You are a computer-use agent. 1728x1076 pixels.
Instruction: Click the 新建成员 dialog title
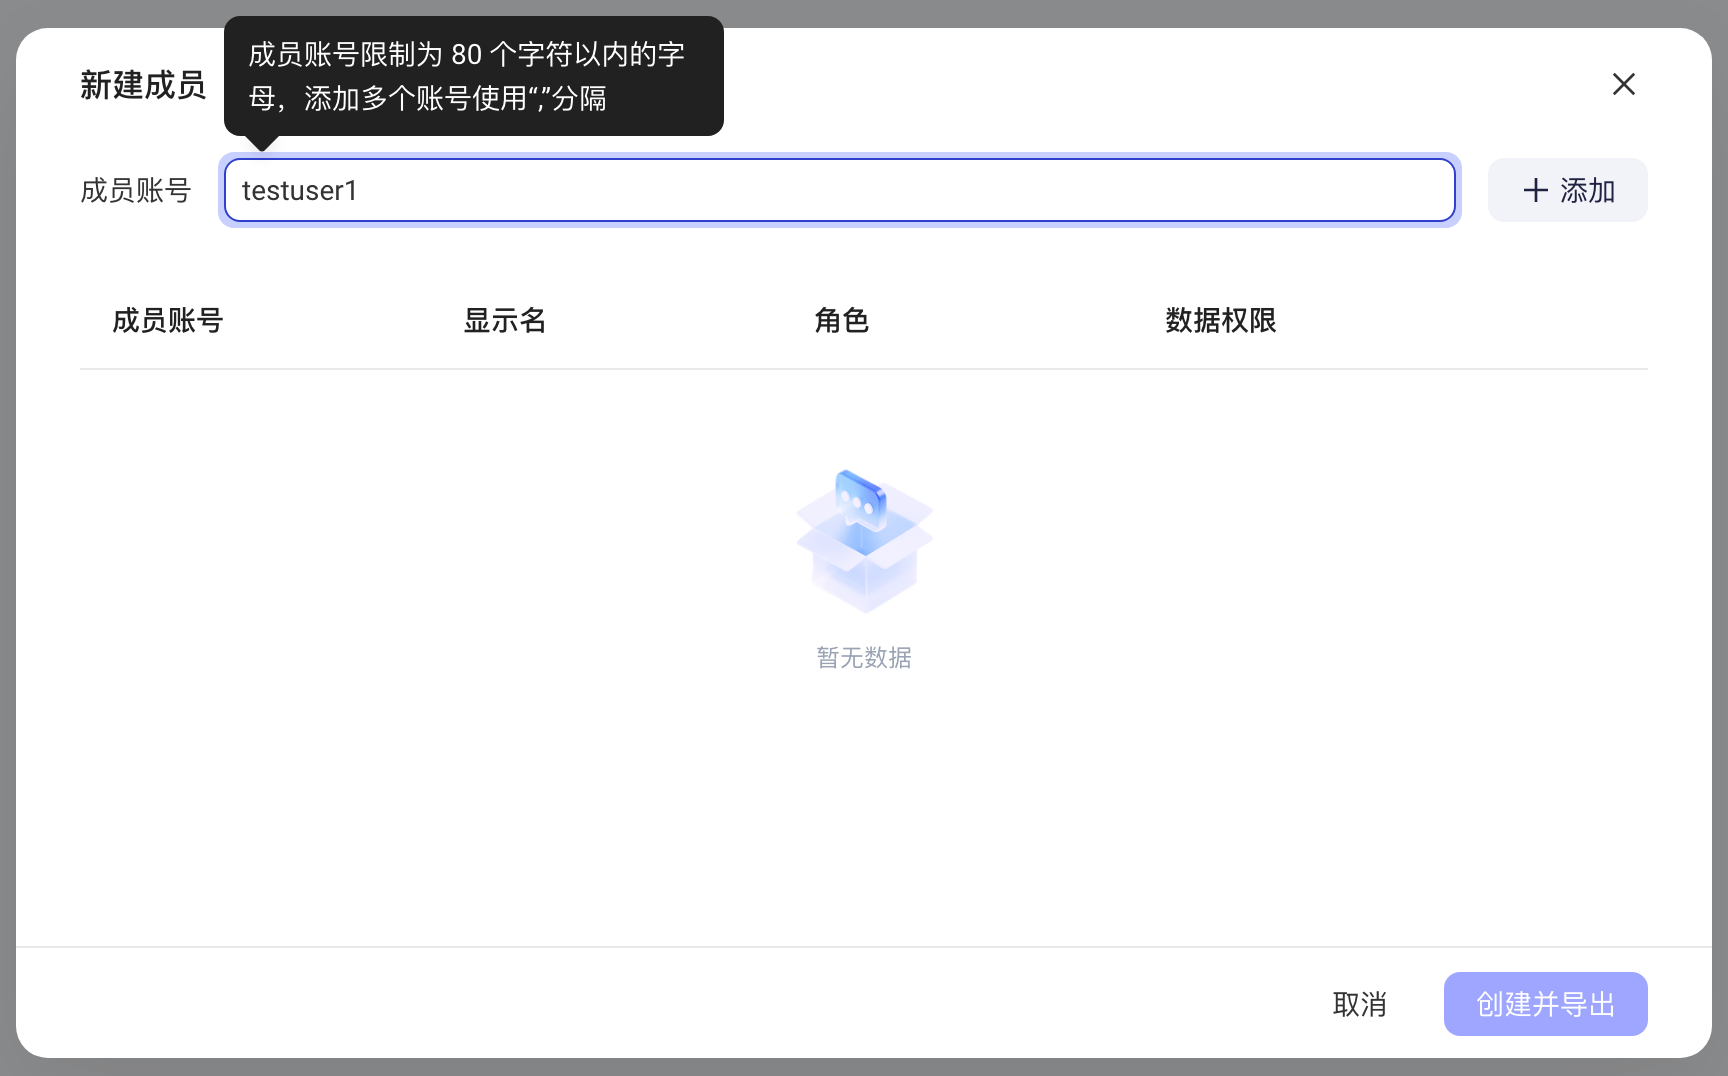(143, 85)
